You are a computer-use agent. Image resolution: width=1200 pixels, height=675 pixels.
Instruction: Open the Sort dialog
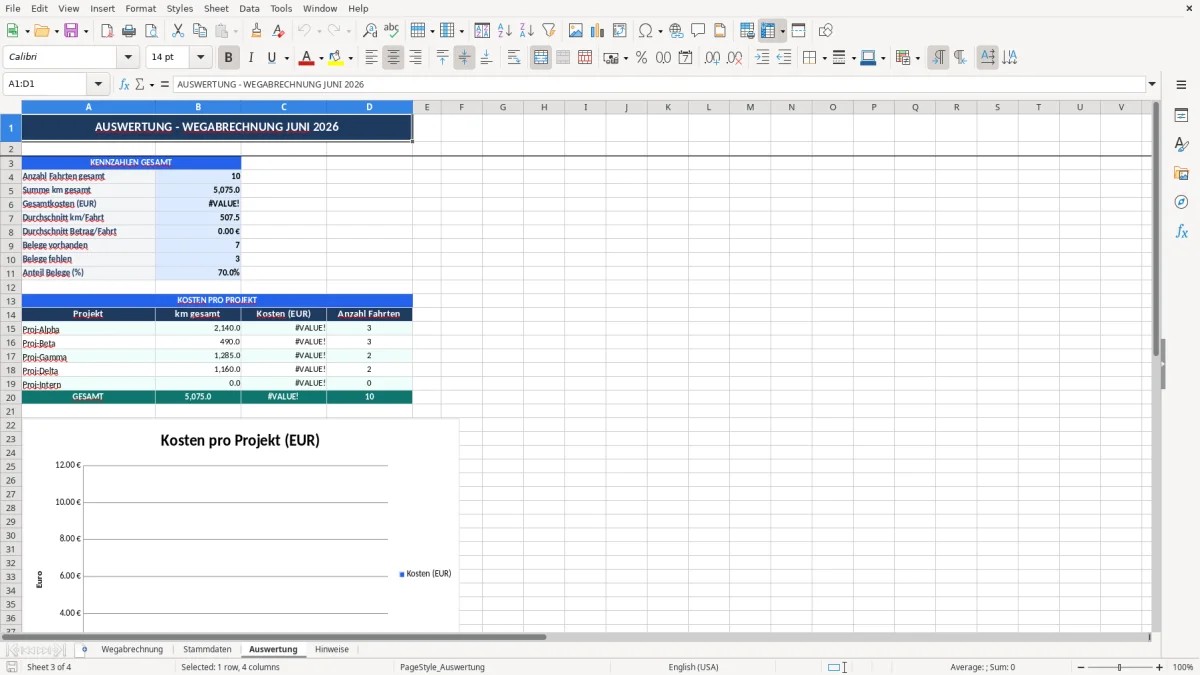click(x=482, y=31)
